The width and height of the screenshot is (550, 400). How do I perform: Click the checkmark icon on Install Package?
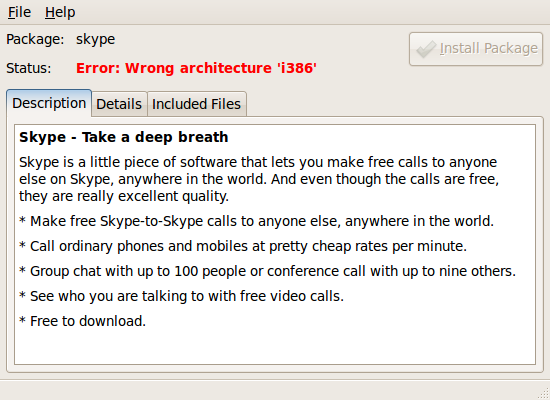[x=426, y=49]
